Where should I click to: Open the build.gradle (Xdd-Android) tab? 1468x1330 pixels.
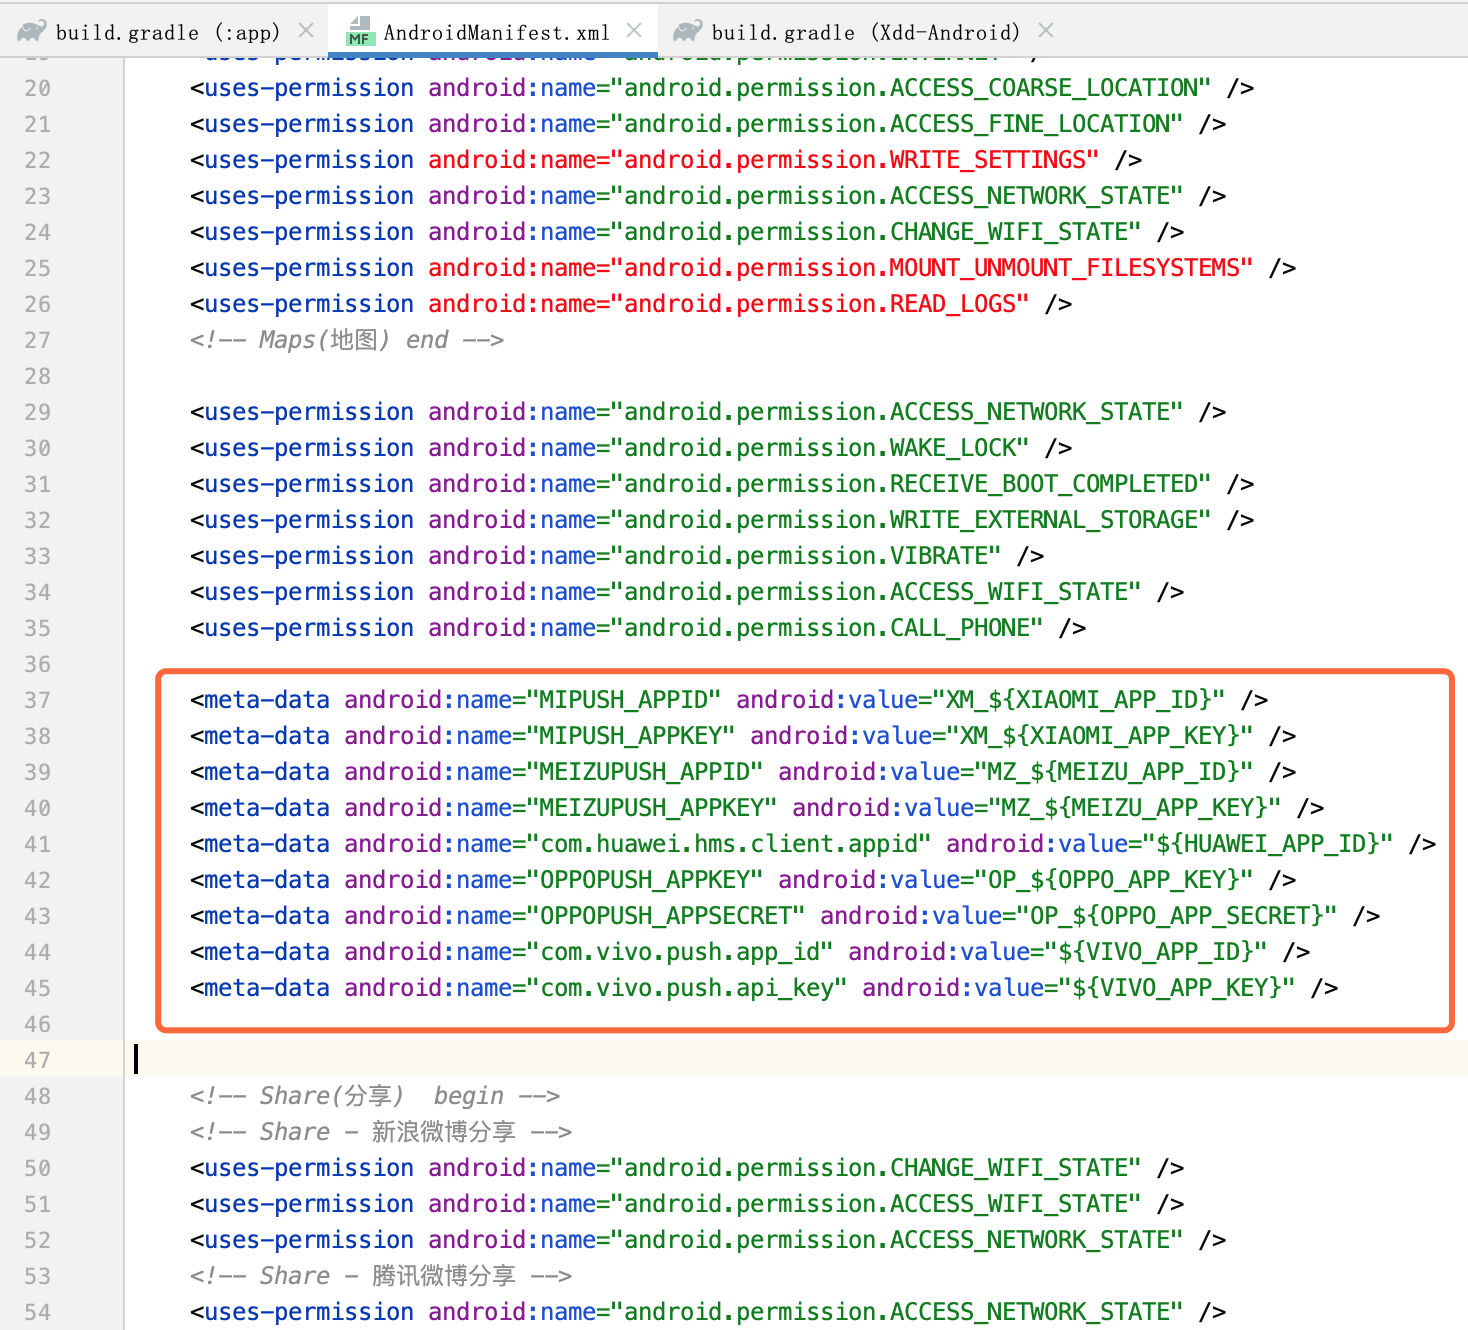point(865,32)
